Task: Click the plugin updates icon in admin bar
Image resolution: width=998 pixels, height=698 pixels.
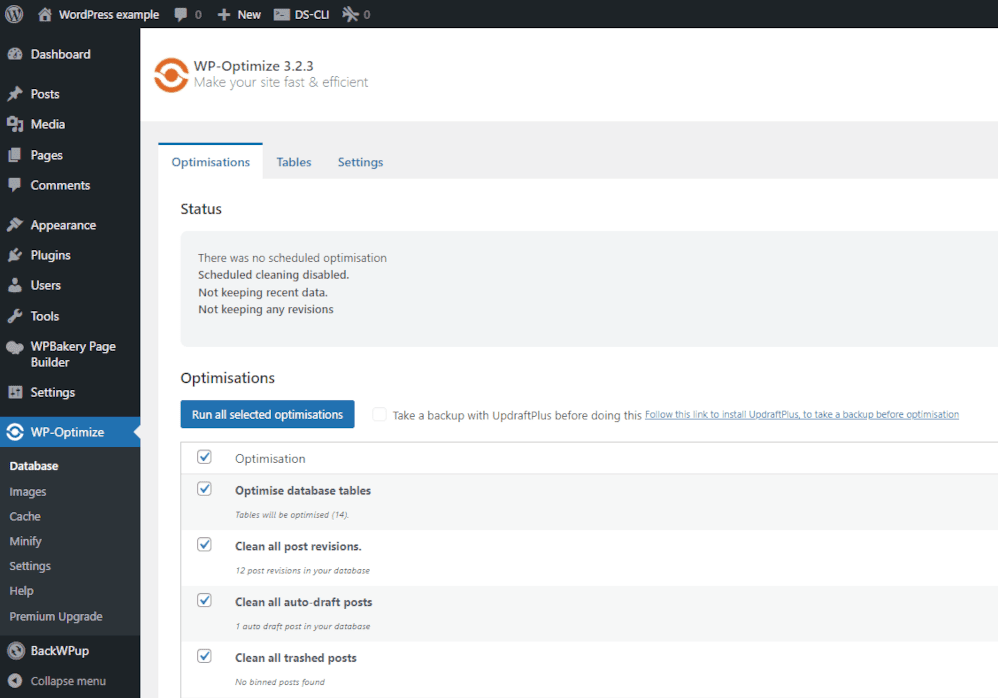Action: click(350, 14)
